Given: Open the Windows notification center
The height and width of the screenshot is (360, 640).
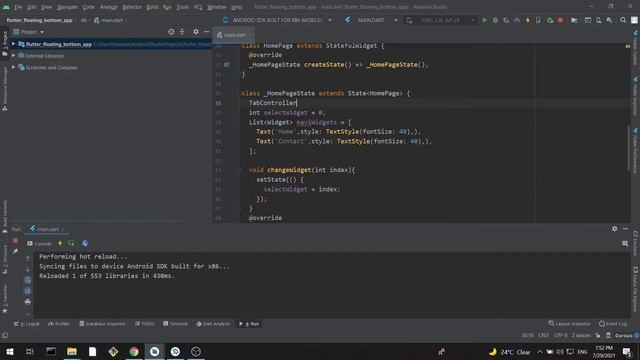Looking at the screenshot, I should [627, 352].
